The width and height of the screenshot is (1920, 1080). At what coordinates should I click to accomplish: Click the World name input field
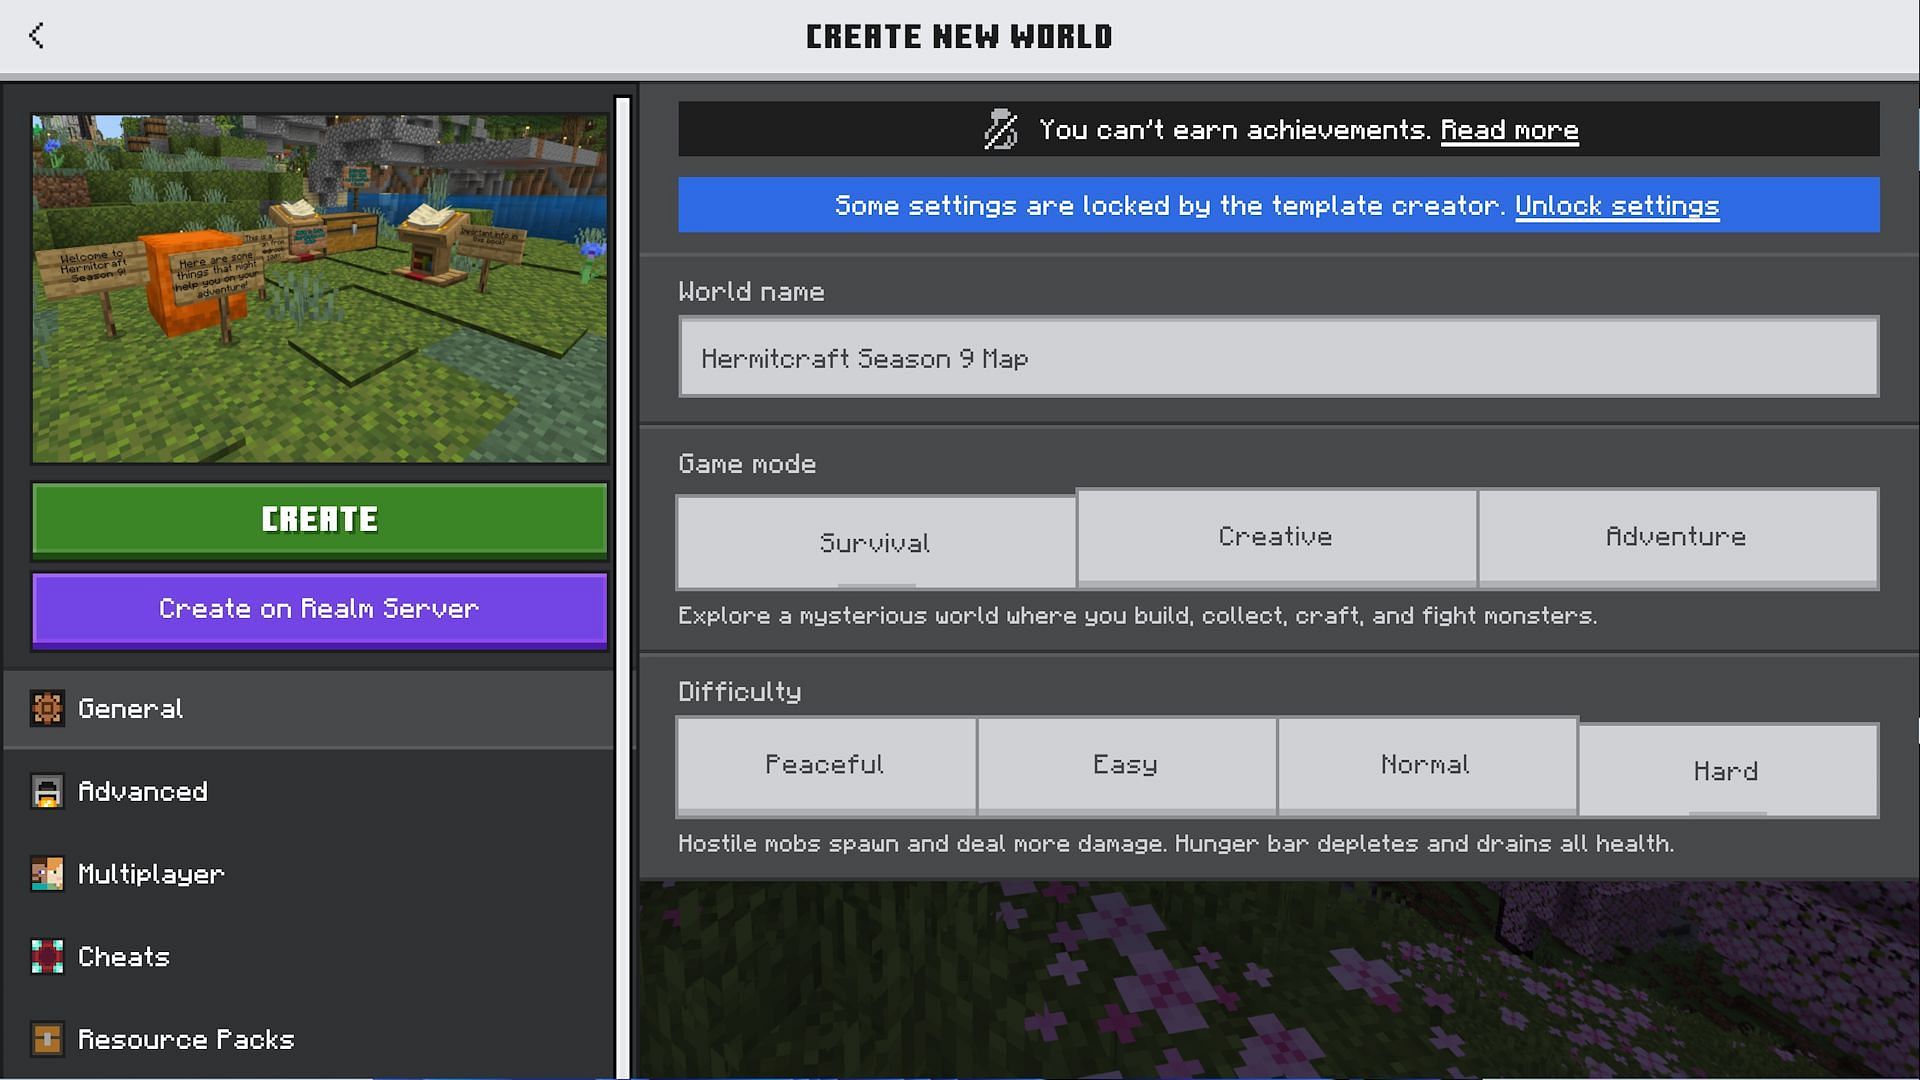coord(1276,357)
